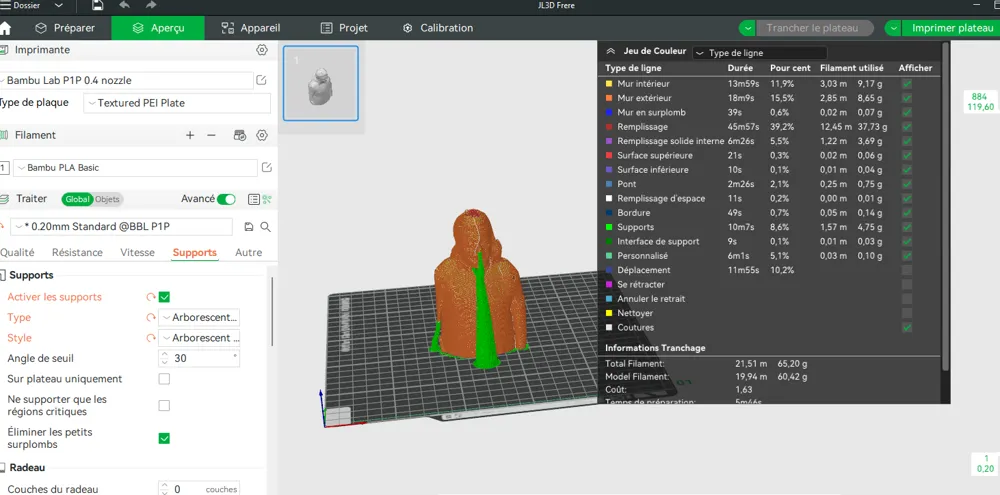
Task: Toggle the Avancé mode switch
Action: point(226,199)
